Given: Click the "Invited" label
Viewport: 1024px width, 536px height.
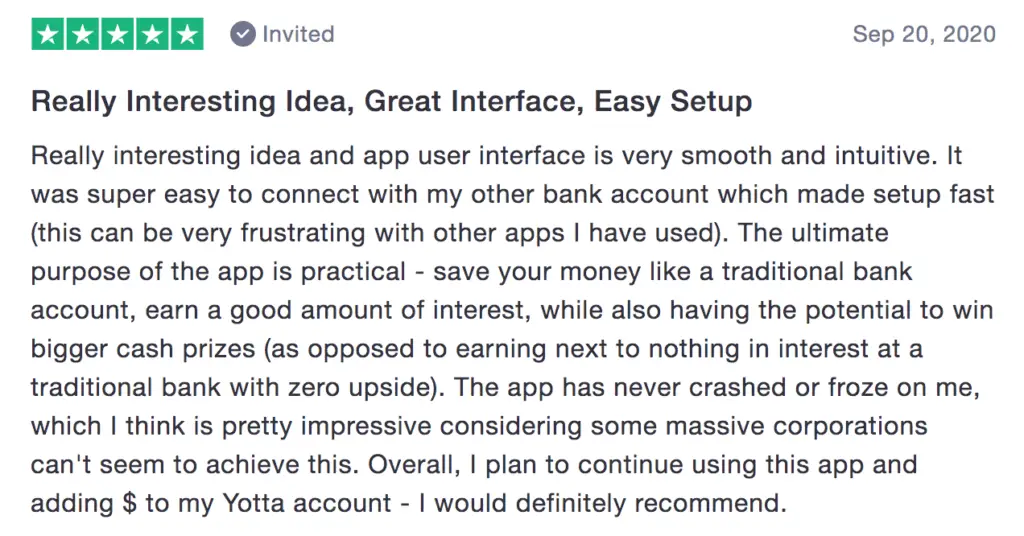Looking at the screenshot, I should click(x=298, y=34).
